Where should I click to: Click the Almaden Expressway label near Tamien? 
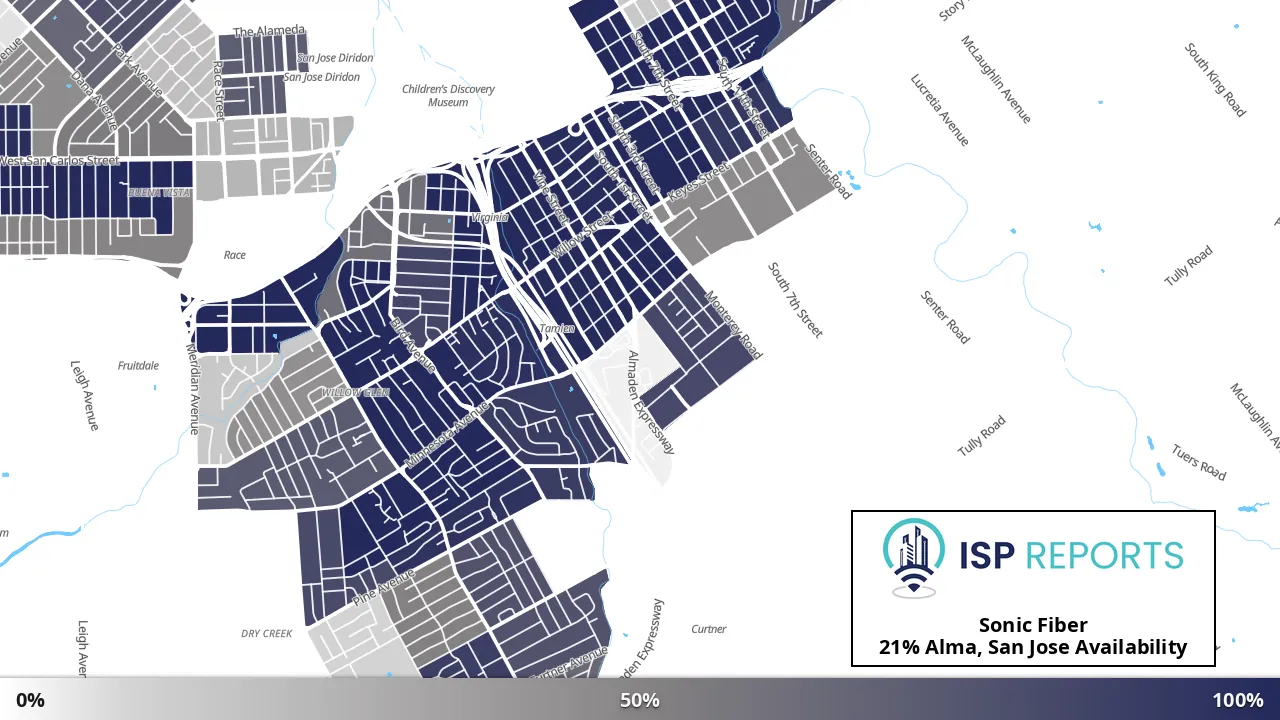(651, 403)
